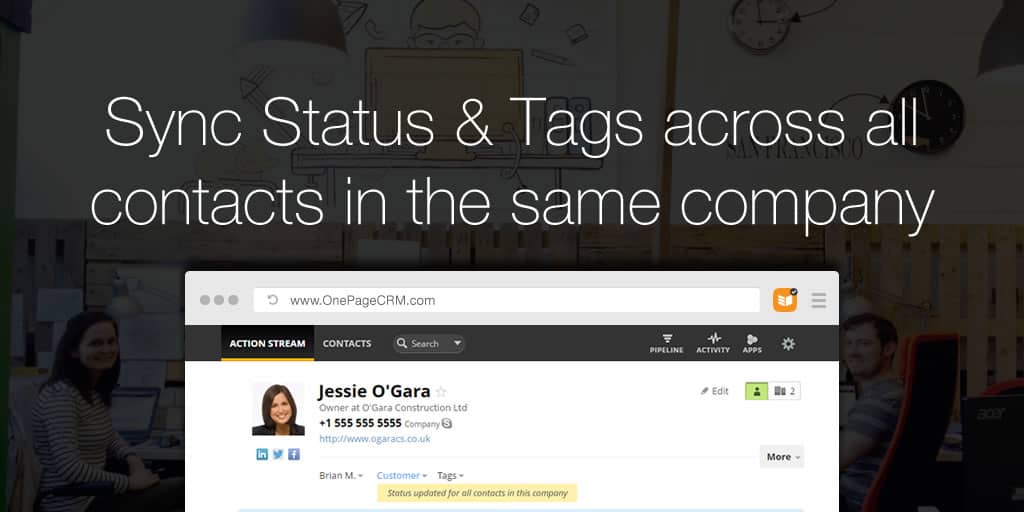Select the single contact view toggle
This screenshot has width=1024, height=512.
pos(757,391)
